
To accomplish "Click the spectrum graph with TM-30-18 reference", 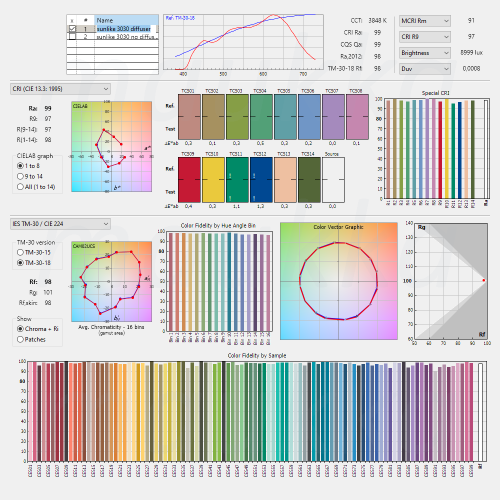I will pos(243,42).
